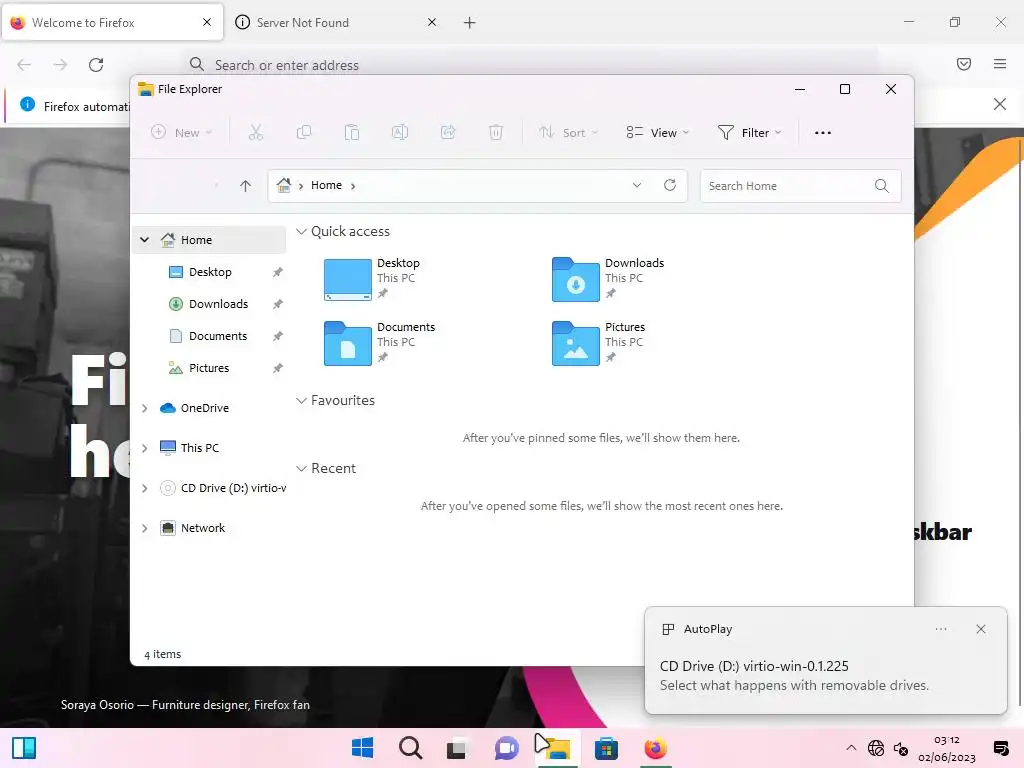Screen dimensions: 1024x768
Task: Click the chevron after Home in breadcrumb
Action: (353, 186)
